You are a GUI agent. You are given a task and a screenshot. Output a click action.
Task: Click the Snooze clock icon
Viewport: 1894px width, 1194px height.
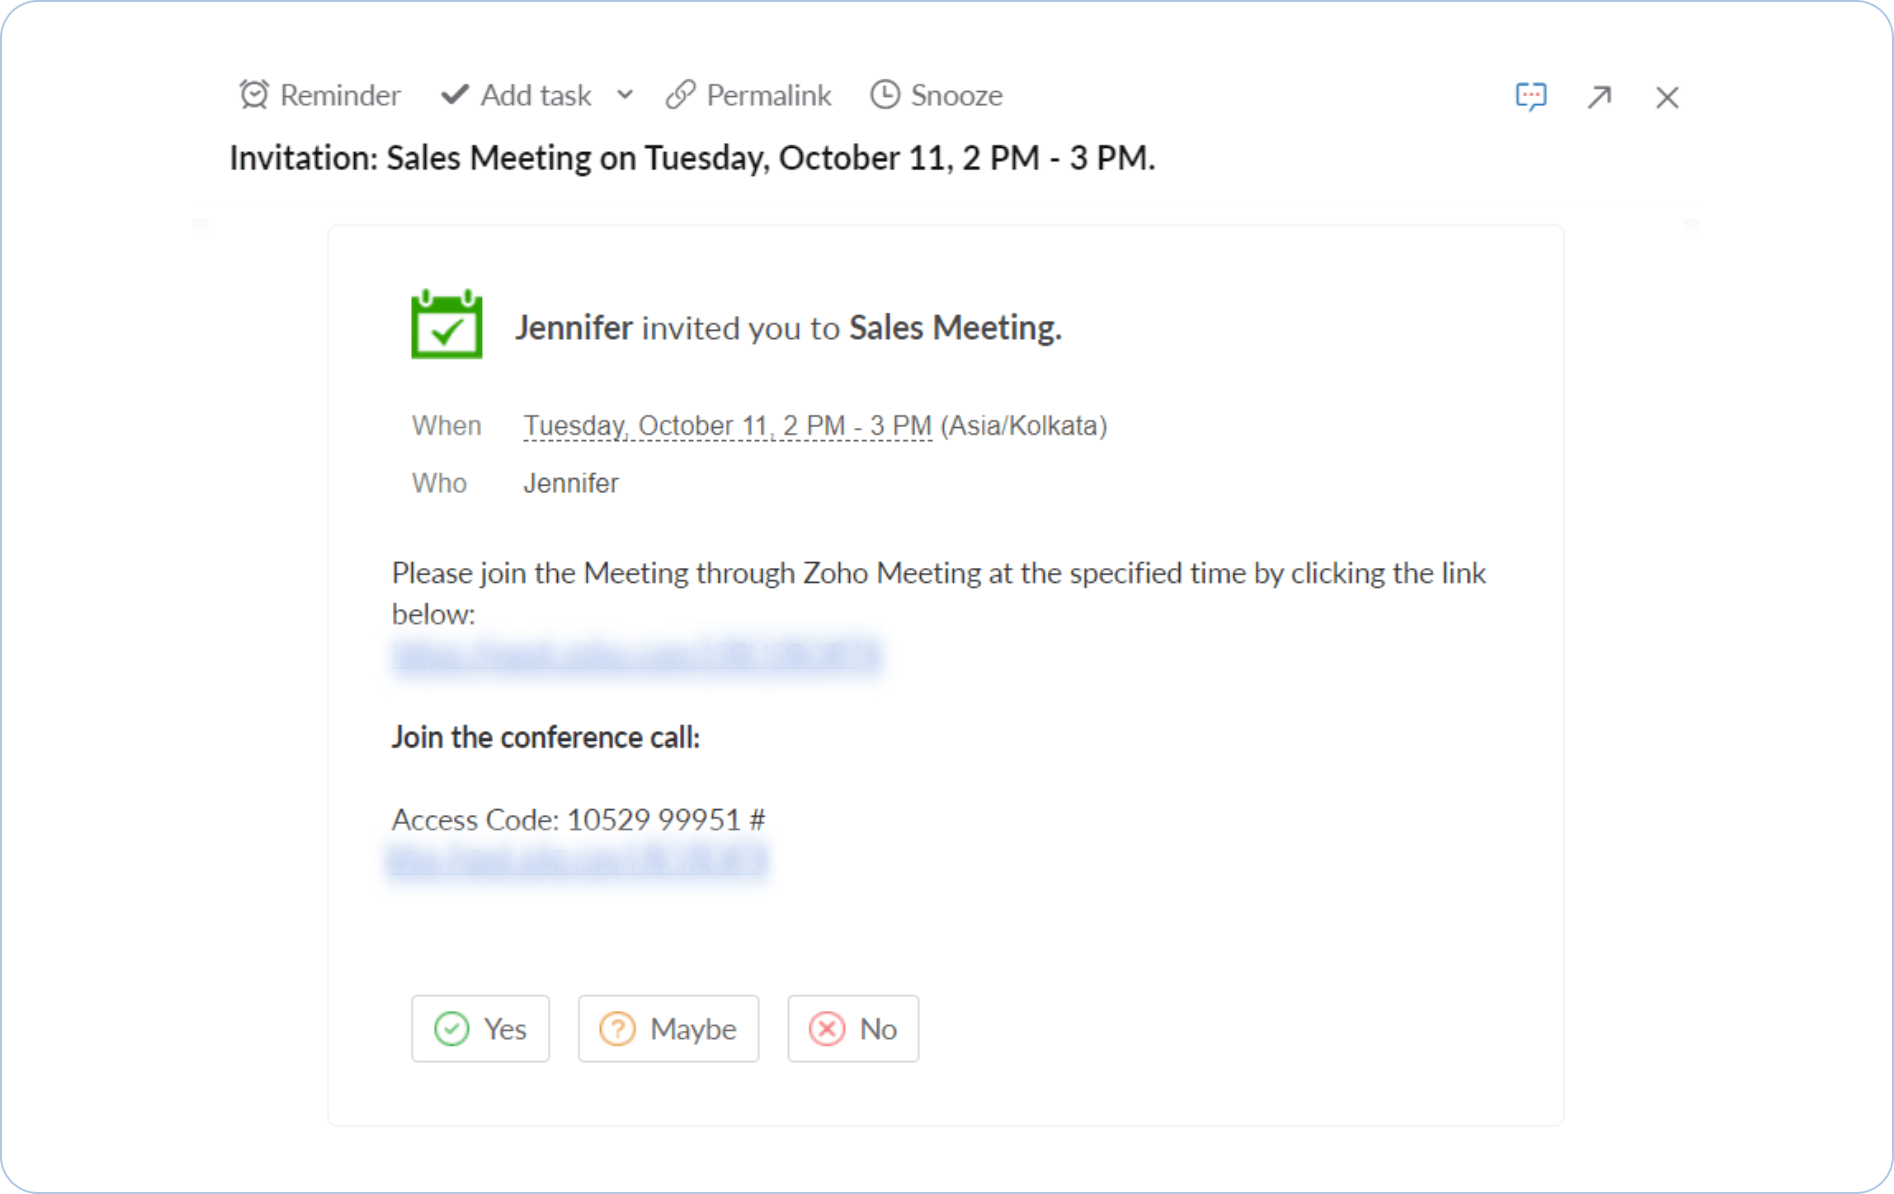(885, 95)
